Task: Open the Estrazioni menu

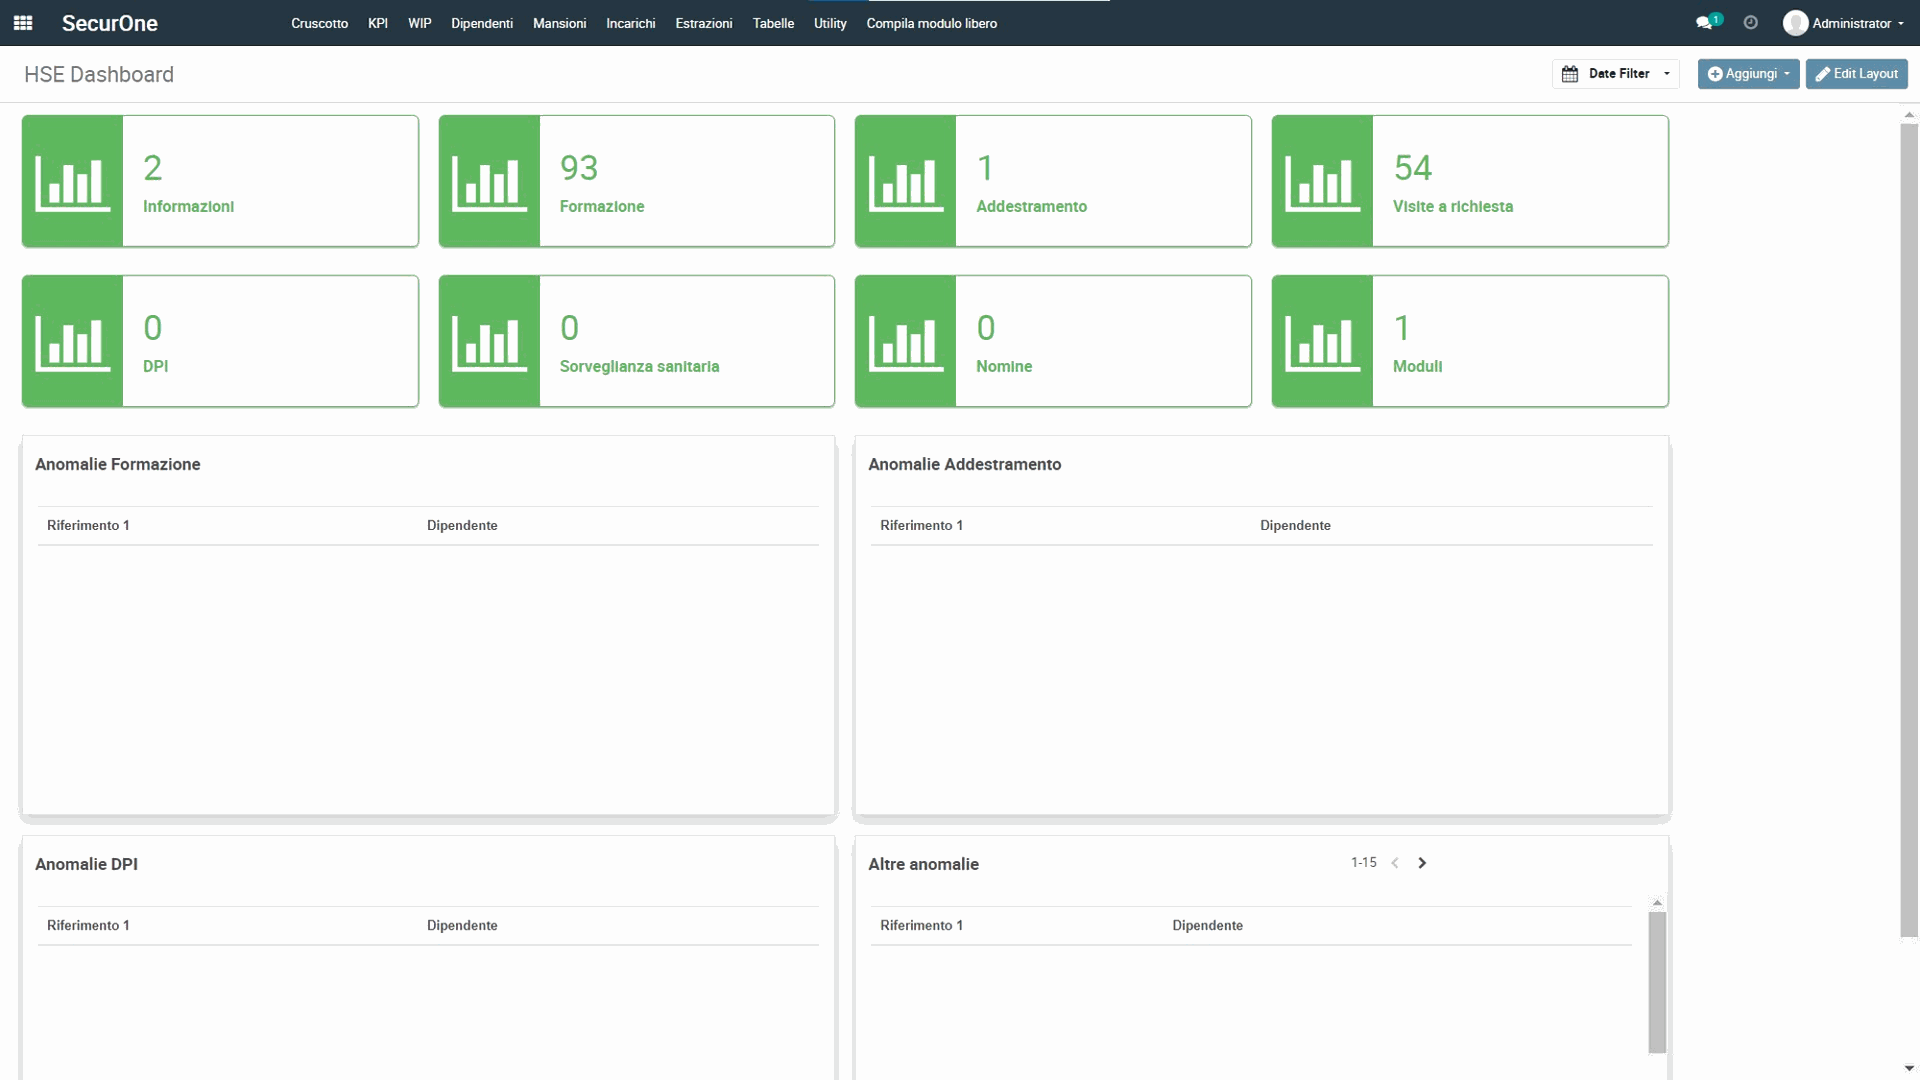Action: (703, 23)
